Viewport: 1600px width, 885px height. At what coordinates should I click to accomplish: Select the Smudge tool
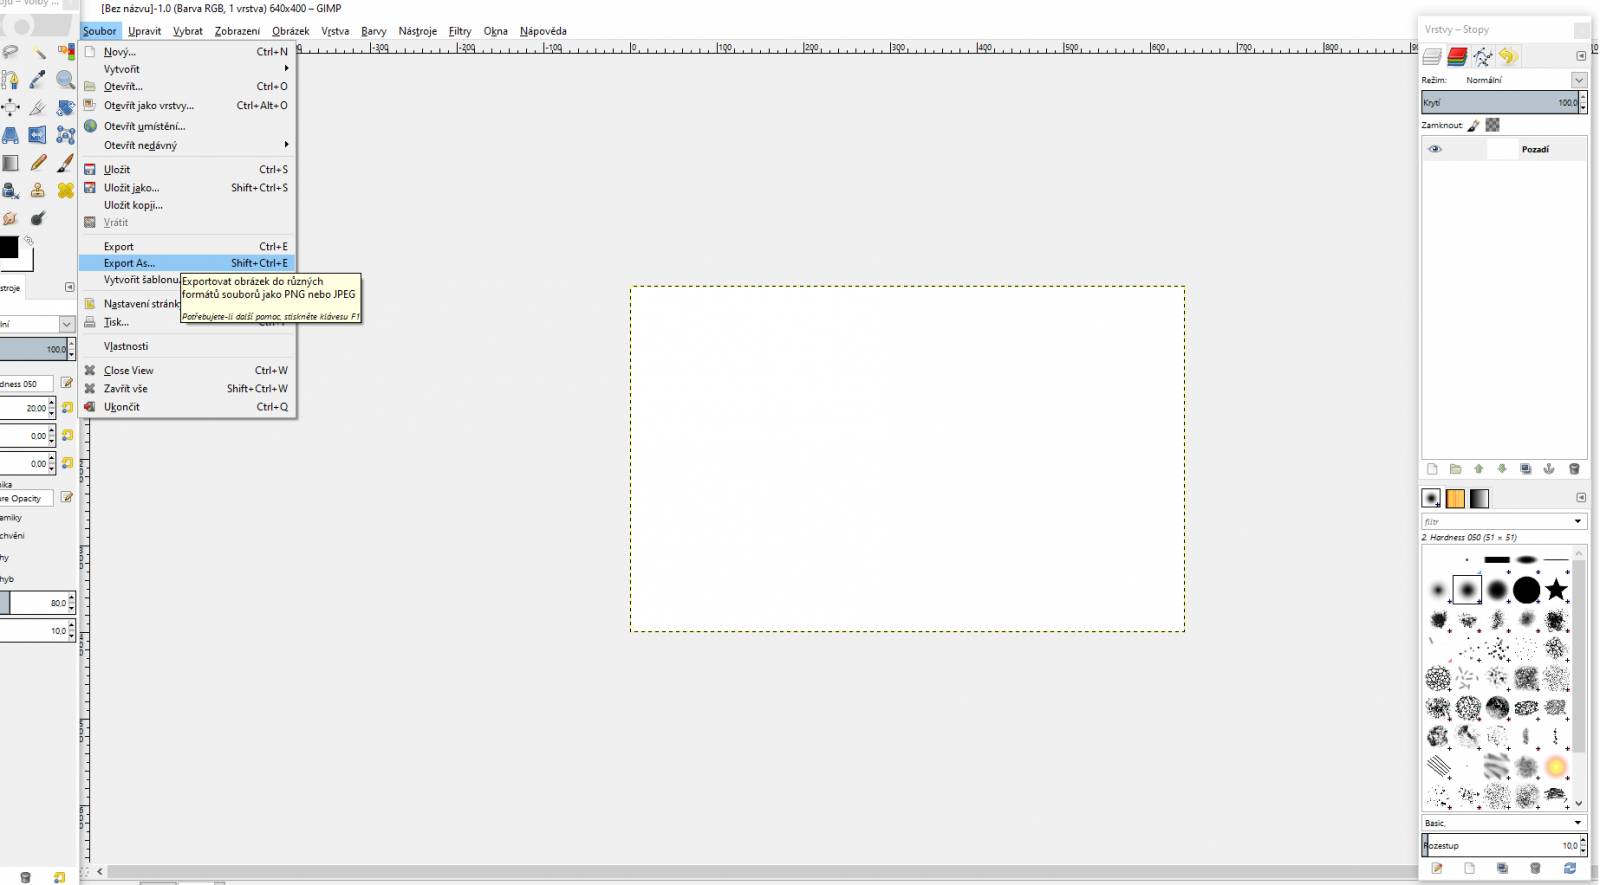10,218
